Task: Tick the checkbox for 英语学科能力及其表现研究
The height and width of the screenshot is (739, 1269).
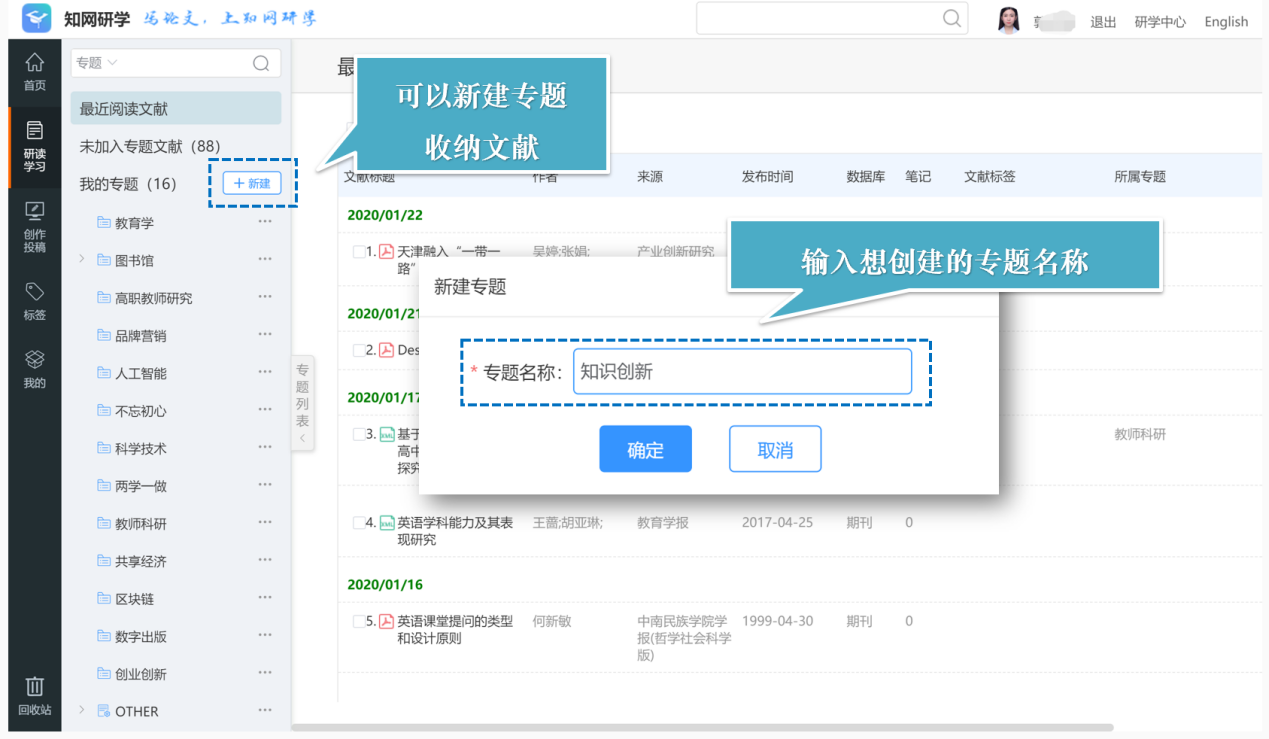Action: 359,523
